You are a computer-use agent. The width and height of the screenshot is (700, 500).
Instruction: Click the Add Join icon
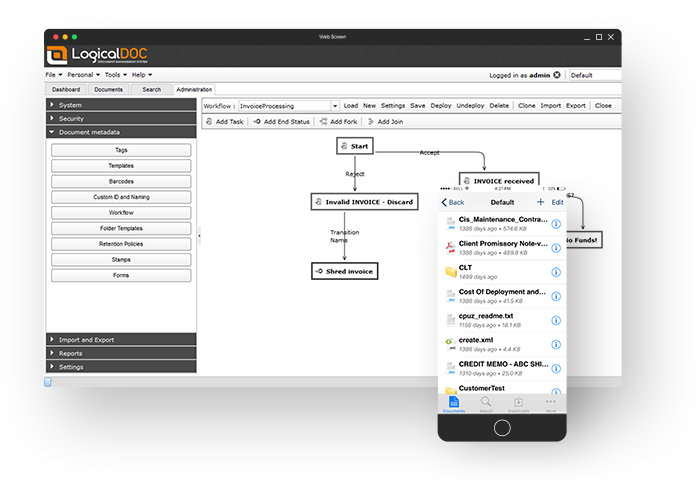(x=371, y=121)
